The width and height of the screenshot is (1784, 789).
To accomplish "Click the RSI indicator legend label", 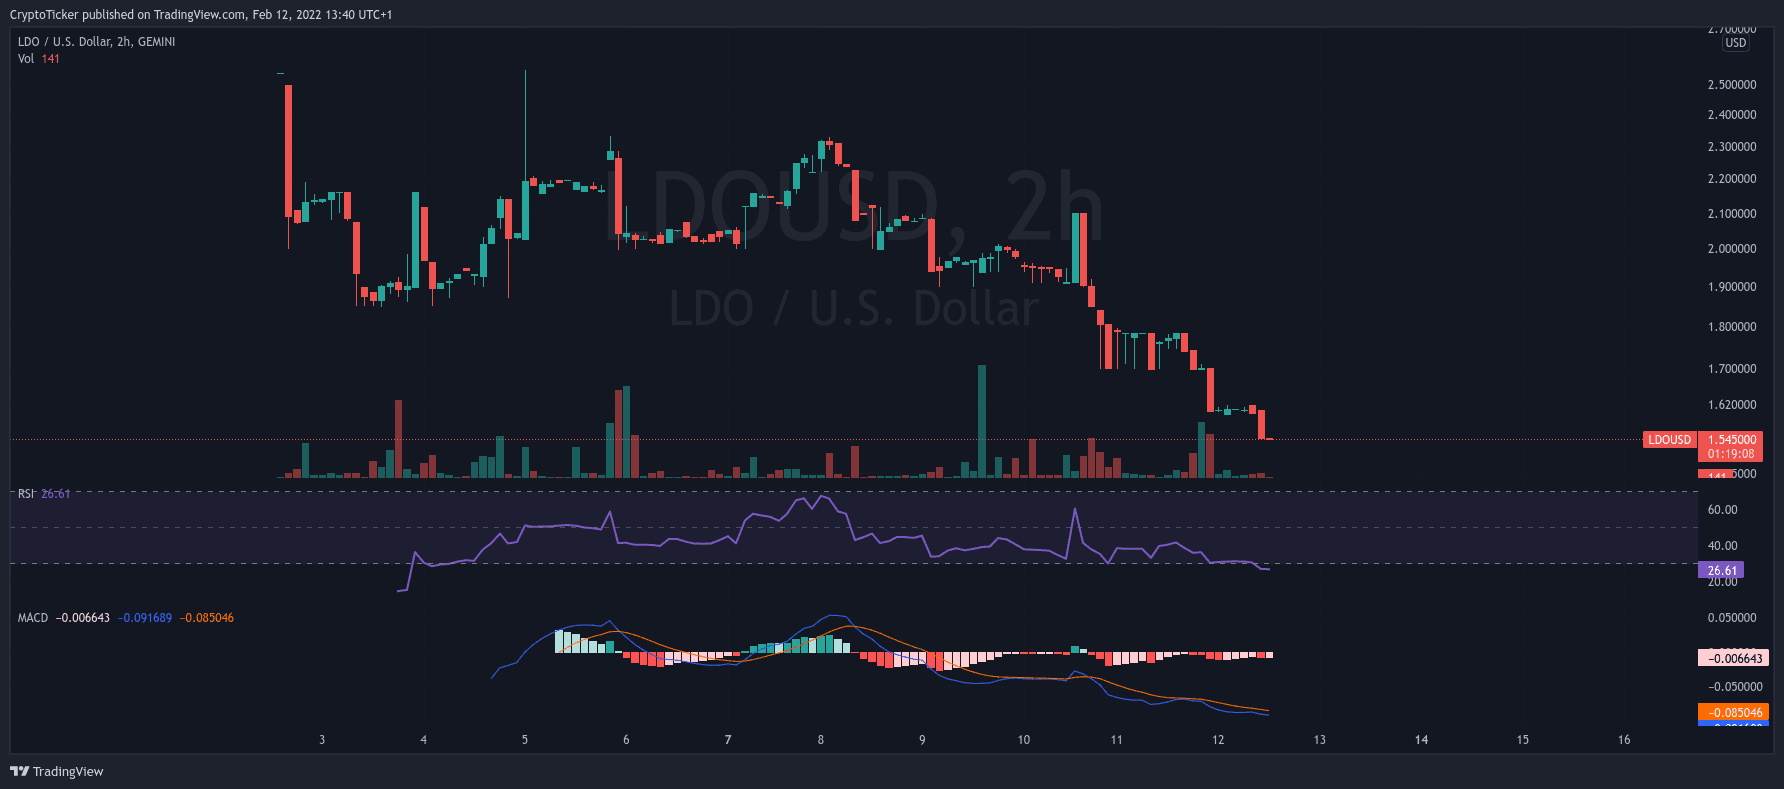I will click(x=26, y=494).
